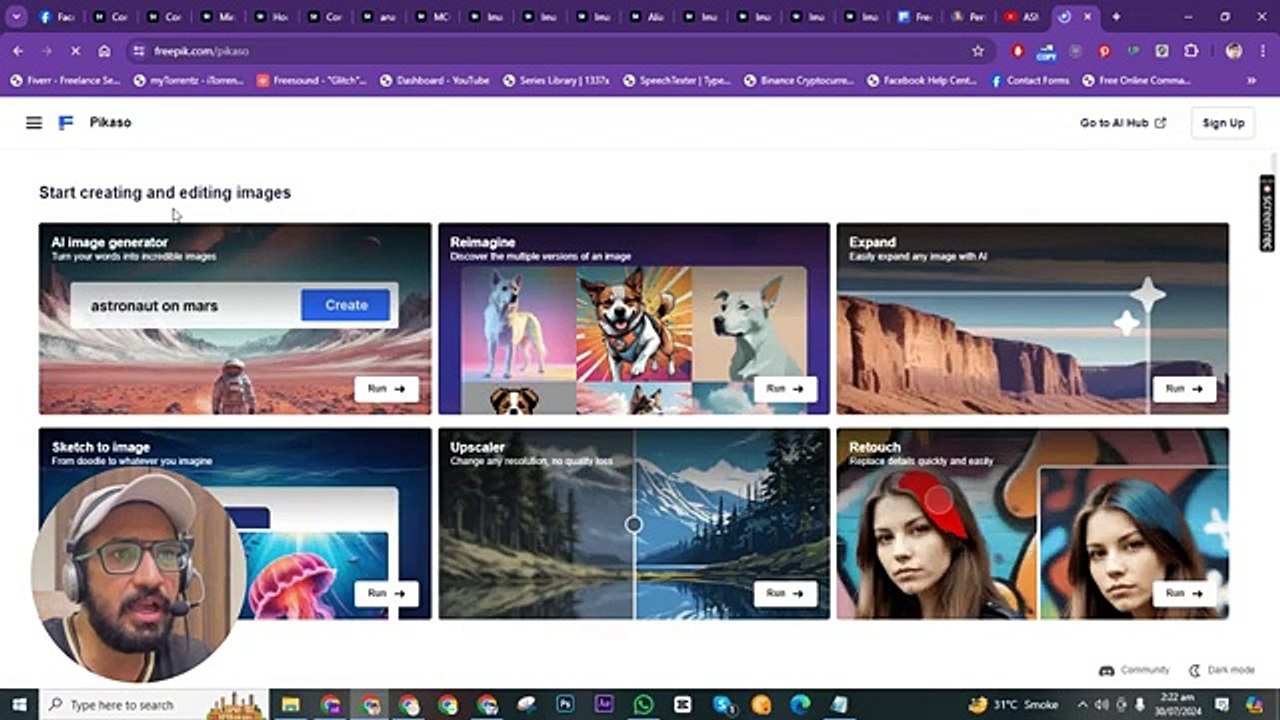Switch to the MC tab
Viewport: 1280px width, 720px height.
point(430,17)
